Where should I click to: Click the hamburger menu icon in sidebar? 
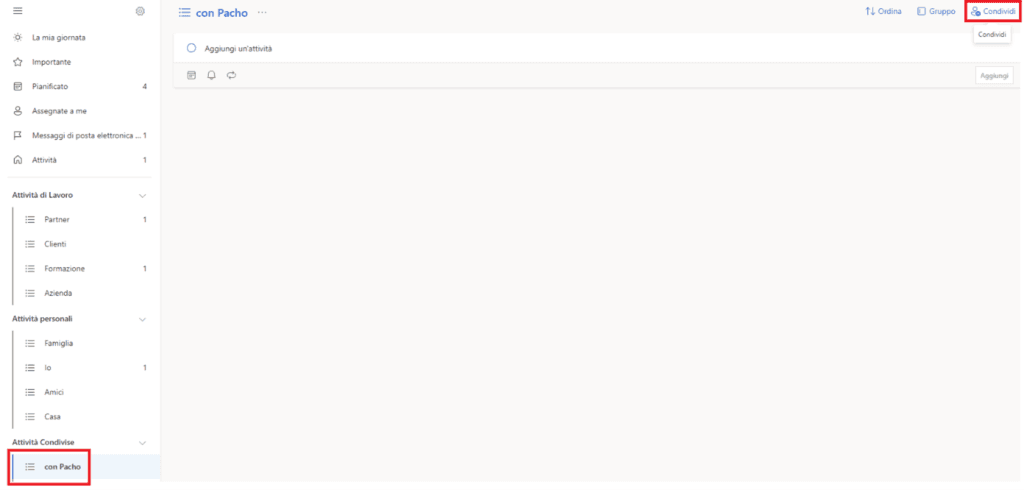coord(18,11)
